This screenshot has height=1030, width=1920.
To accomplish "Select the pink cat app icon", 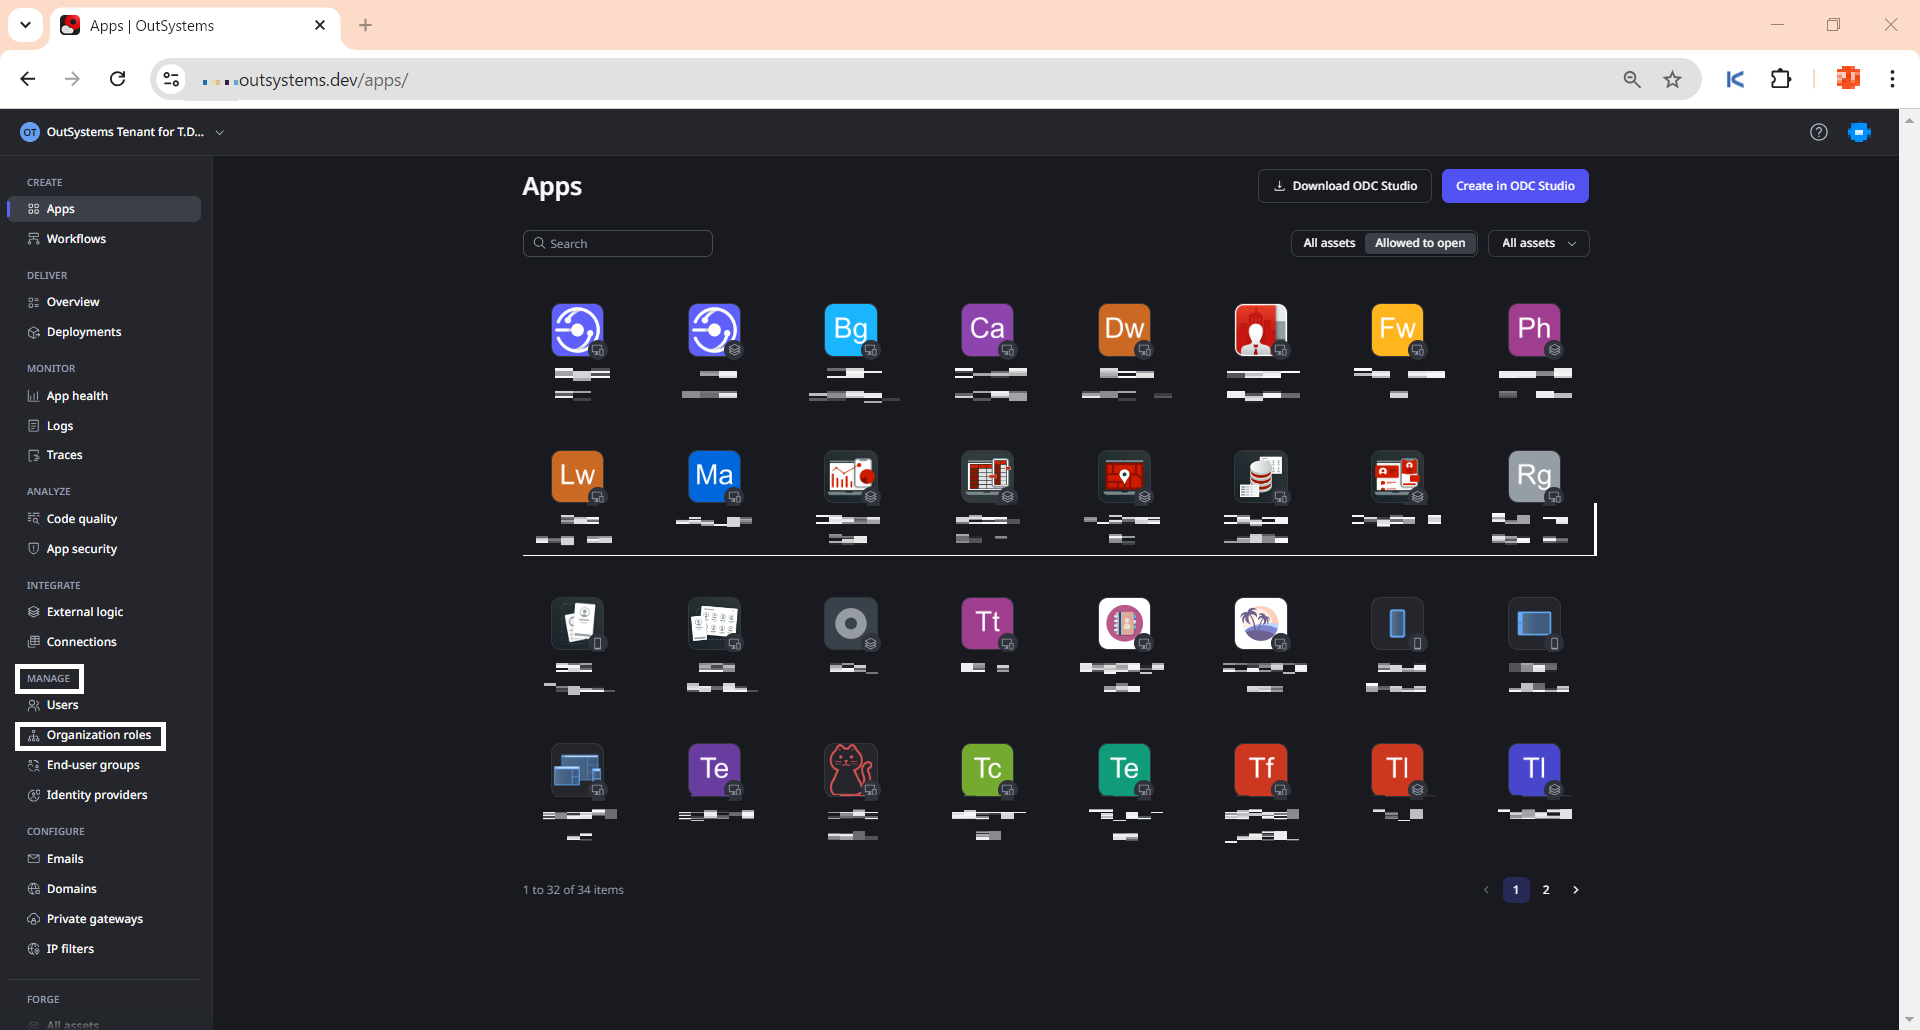I will point(850,769).
